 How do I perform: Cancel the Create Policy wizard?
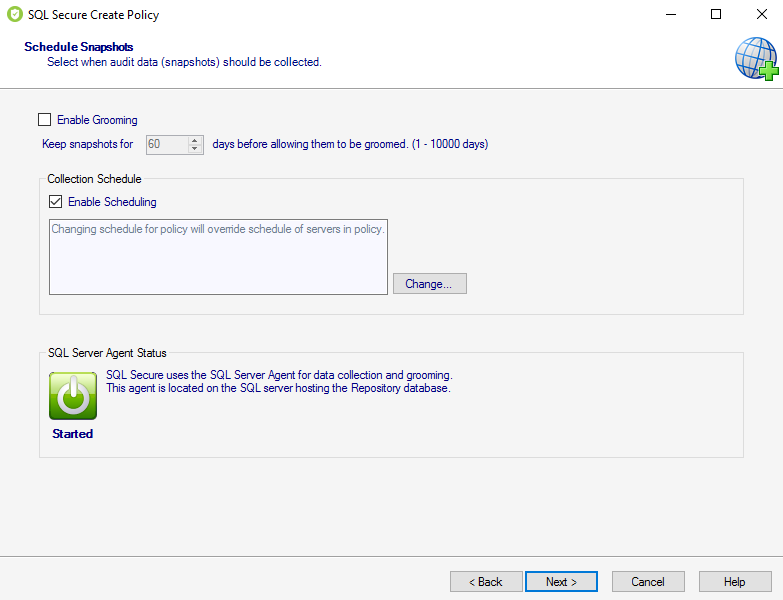pyautogui.click(x=648, y=582)
